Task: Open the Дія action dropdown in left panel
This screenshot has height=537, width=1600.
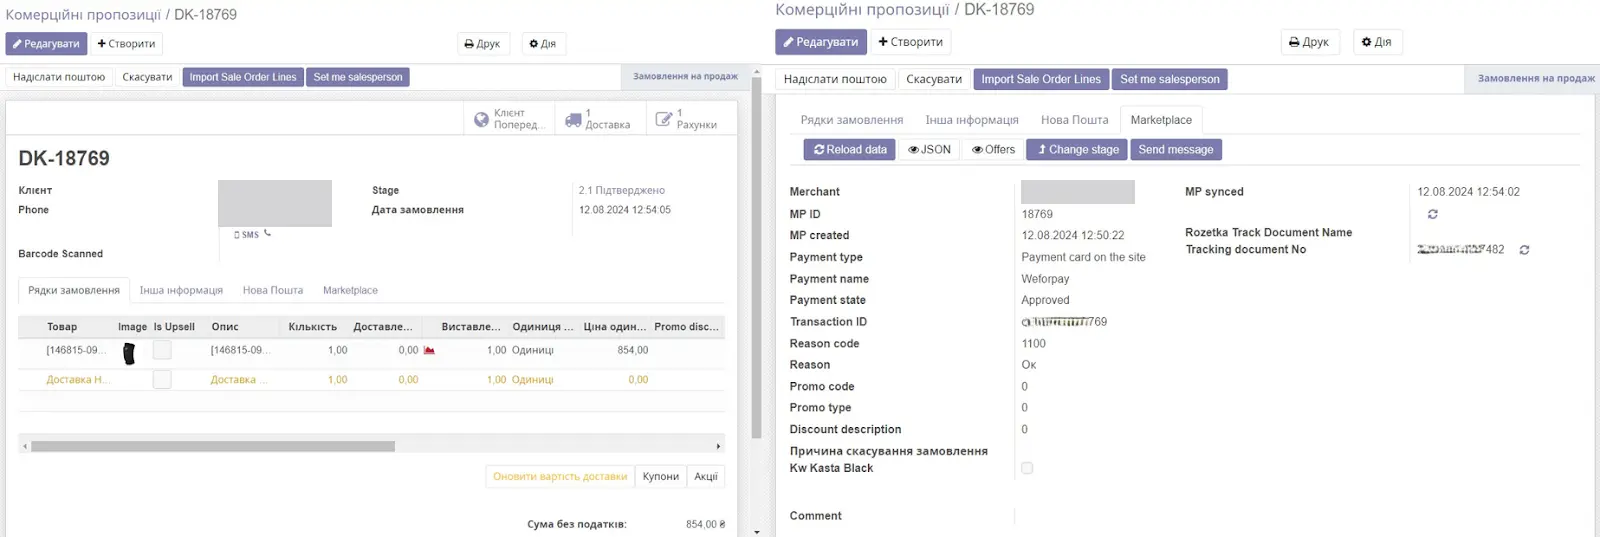Action: coord(543,44)
